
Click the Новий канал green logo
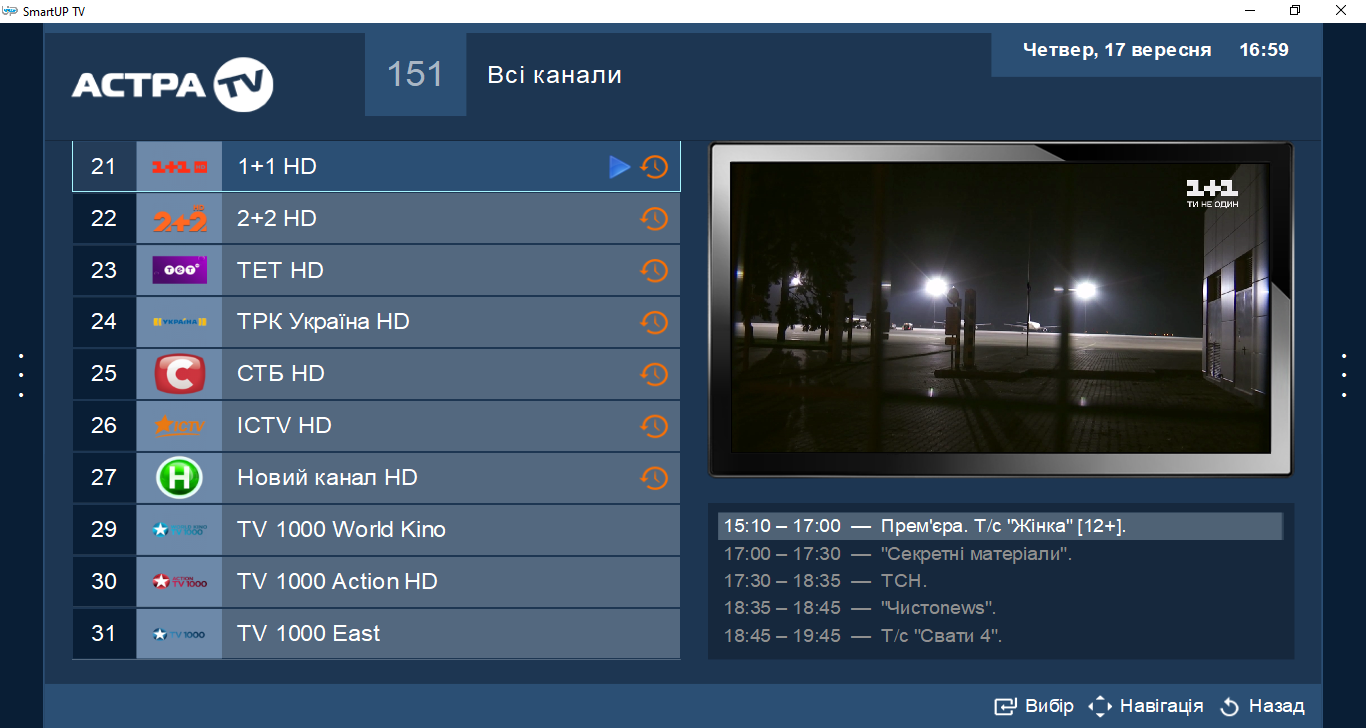click(x=179, y=478)
